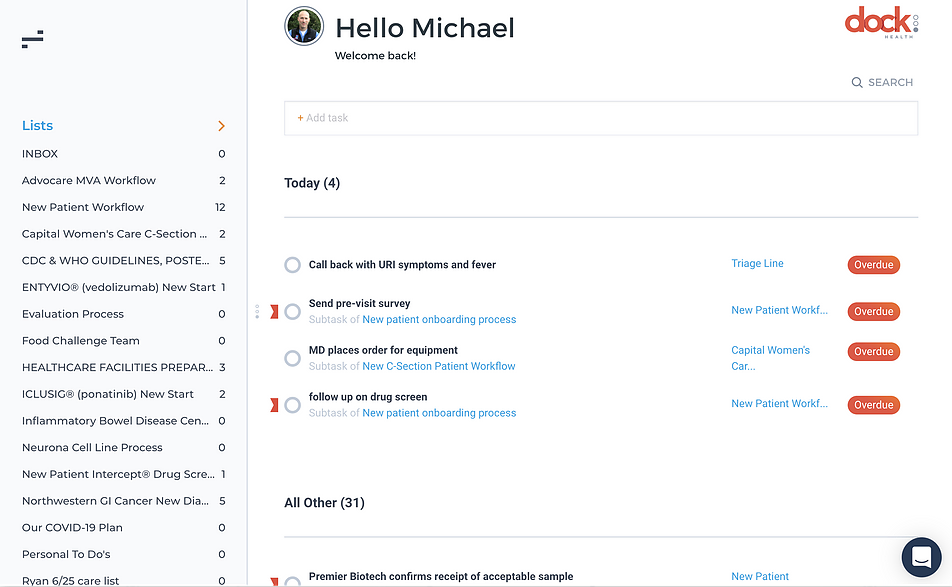The width and height of the screenshot is (952, 587).
Task: Click the Search magnifier icon
Action: click(856, 82)
